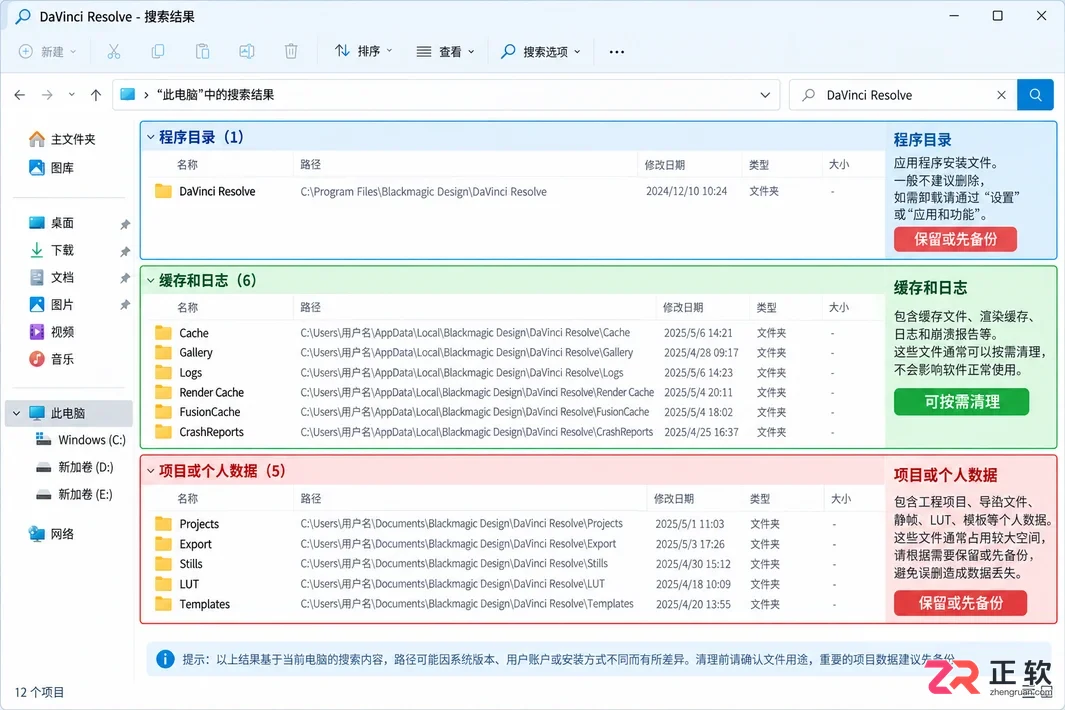Click the delete trash can icon
This screenshot has width=1065, height=710.
click(291, 52)
